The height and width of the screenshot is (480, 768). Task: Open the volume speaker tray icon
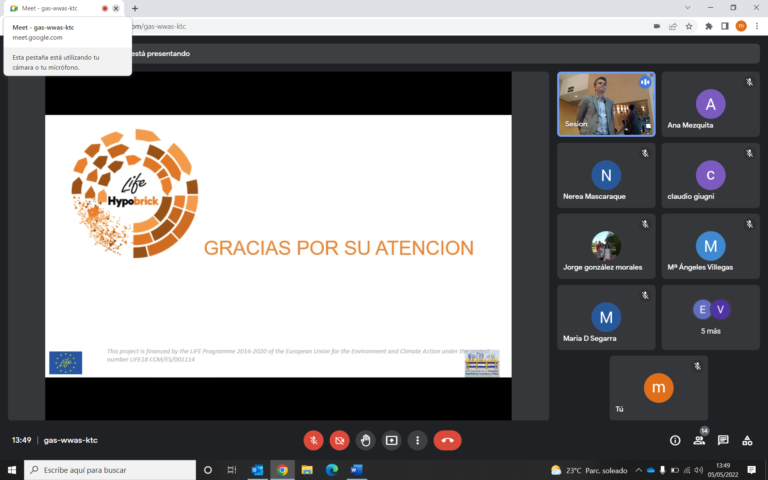699,470
